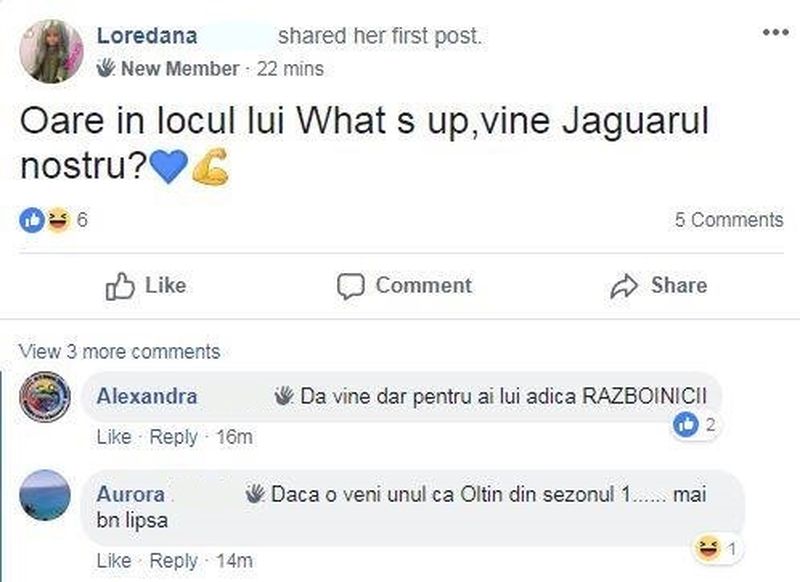
Task: Click the blue thumbs-up reaction icon on post
Action: 31,221
